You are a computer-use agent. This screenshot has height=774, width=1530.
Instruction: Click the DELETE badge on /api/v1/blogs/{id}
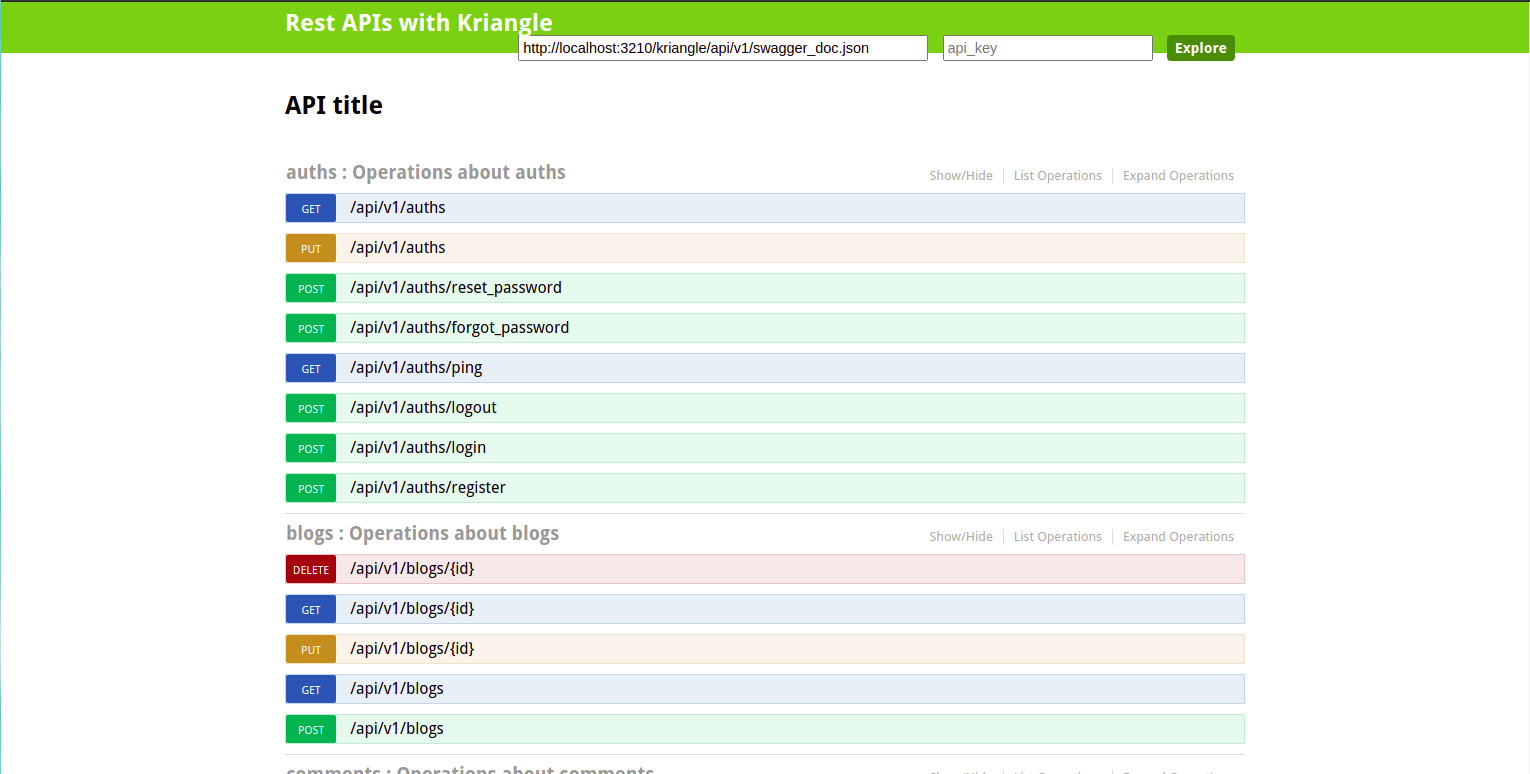click(x=310, y=569)
